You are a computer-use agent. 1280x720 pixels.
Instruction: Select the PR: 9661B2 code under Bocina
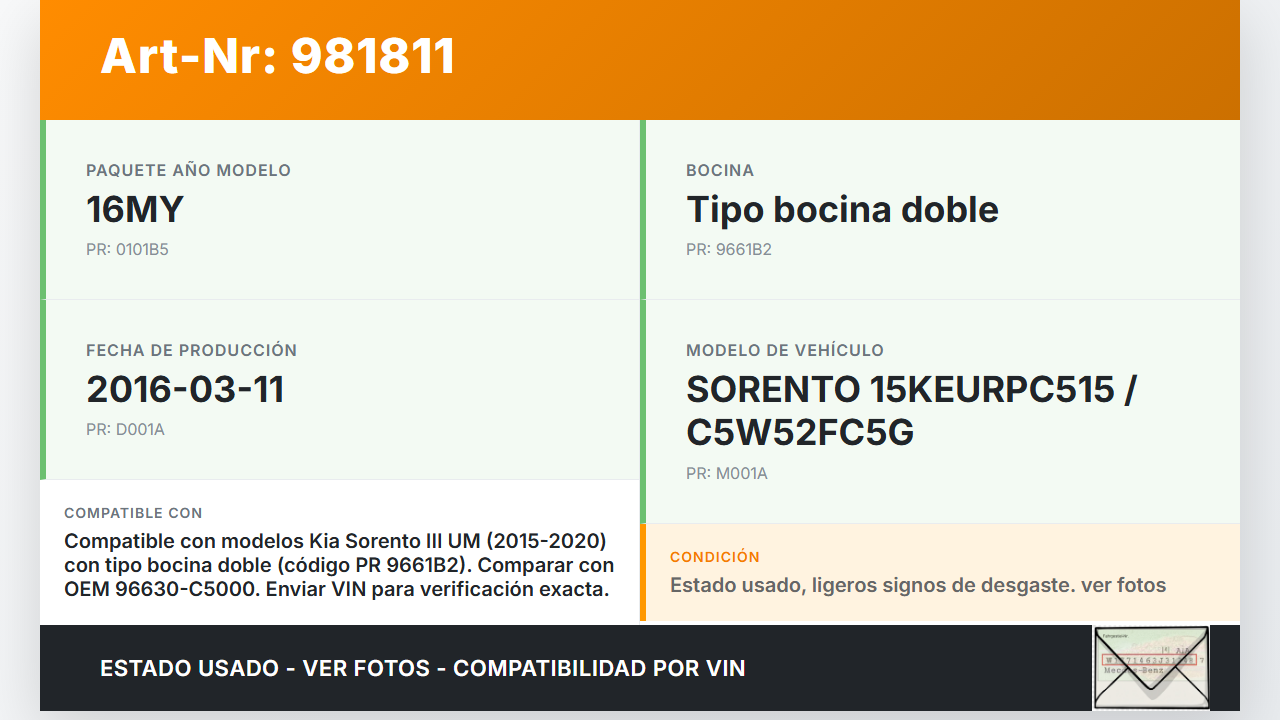tap(729, 250)
